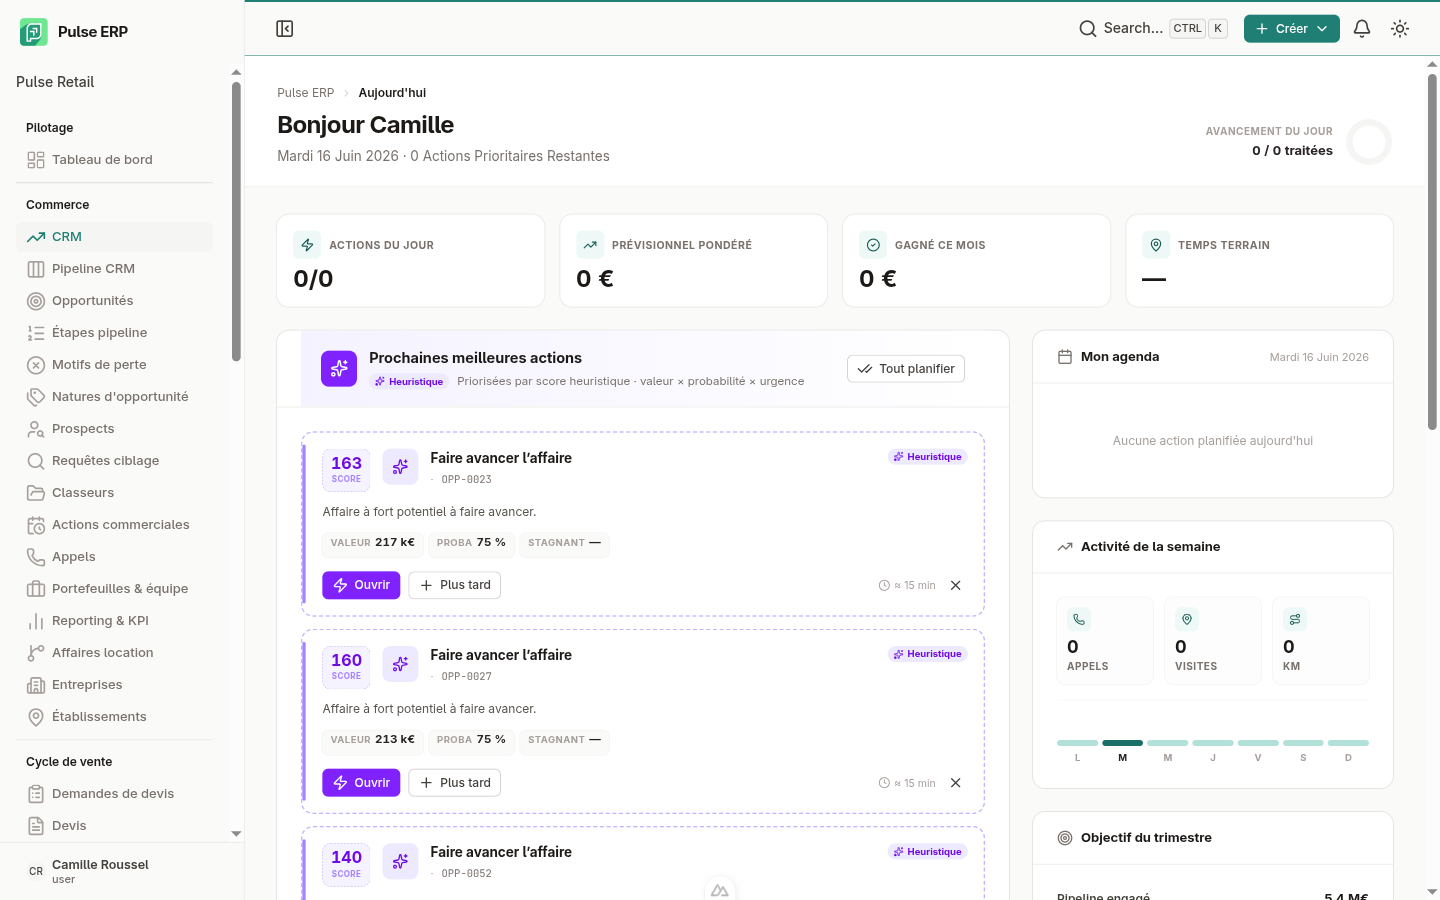The image size is (1440, 900).
Task: Go to Pipeline CRM
Action: pos(114,269)
